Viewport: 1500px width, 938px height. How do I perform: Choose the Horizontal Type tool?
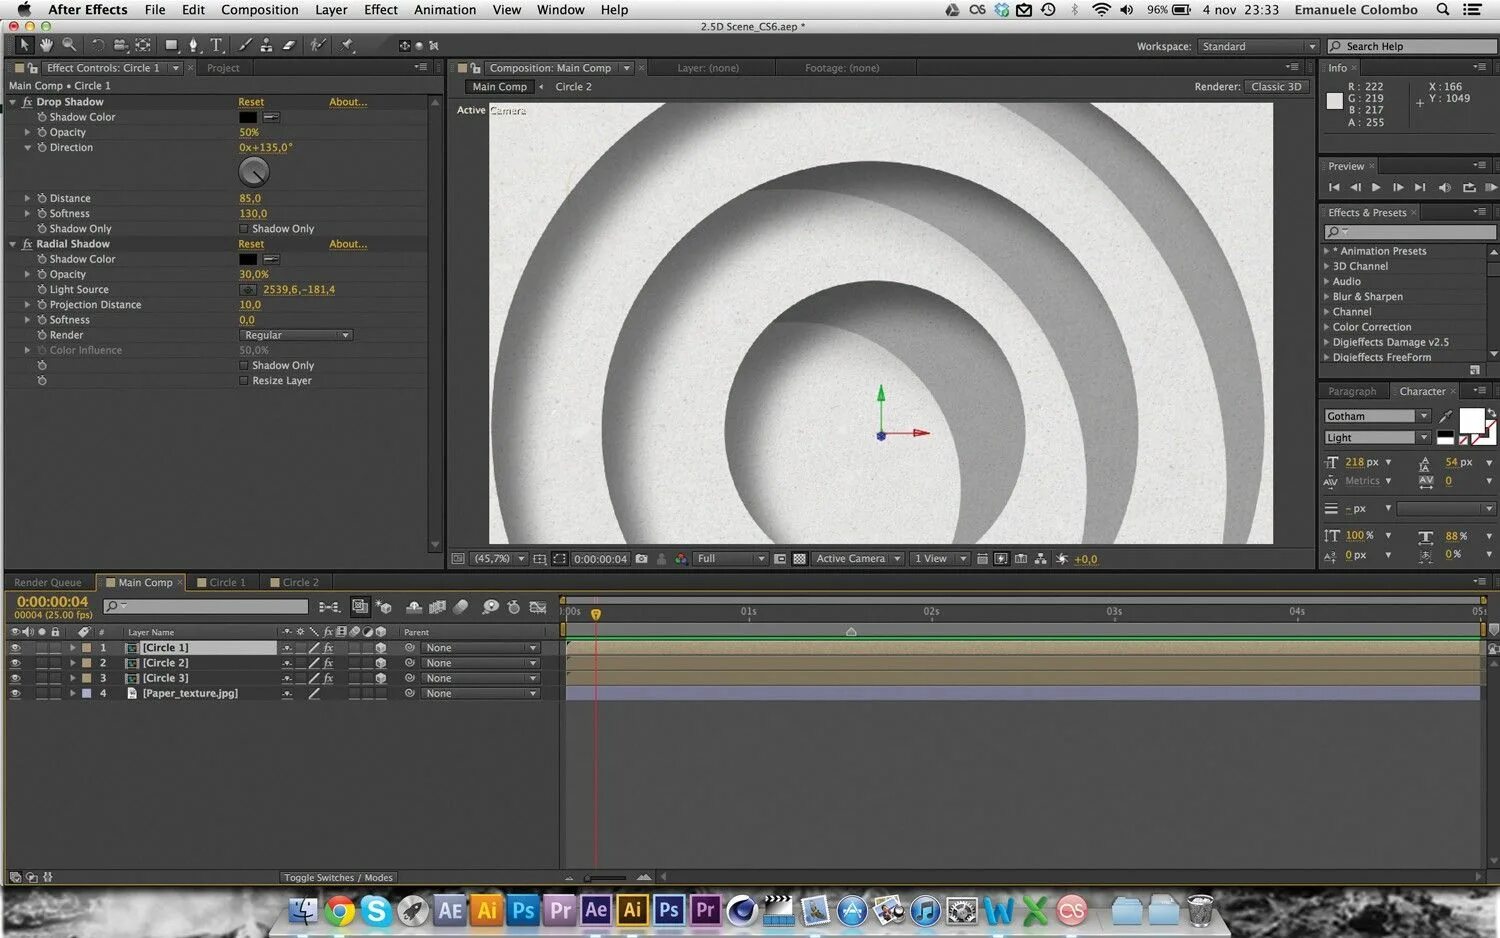point(216,45)
